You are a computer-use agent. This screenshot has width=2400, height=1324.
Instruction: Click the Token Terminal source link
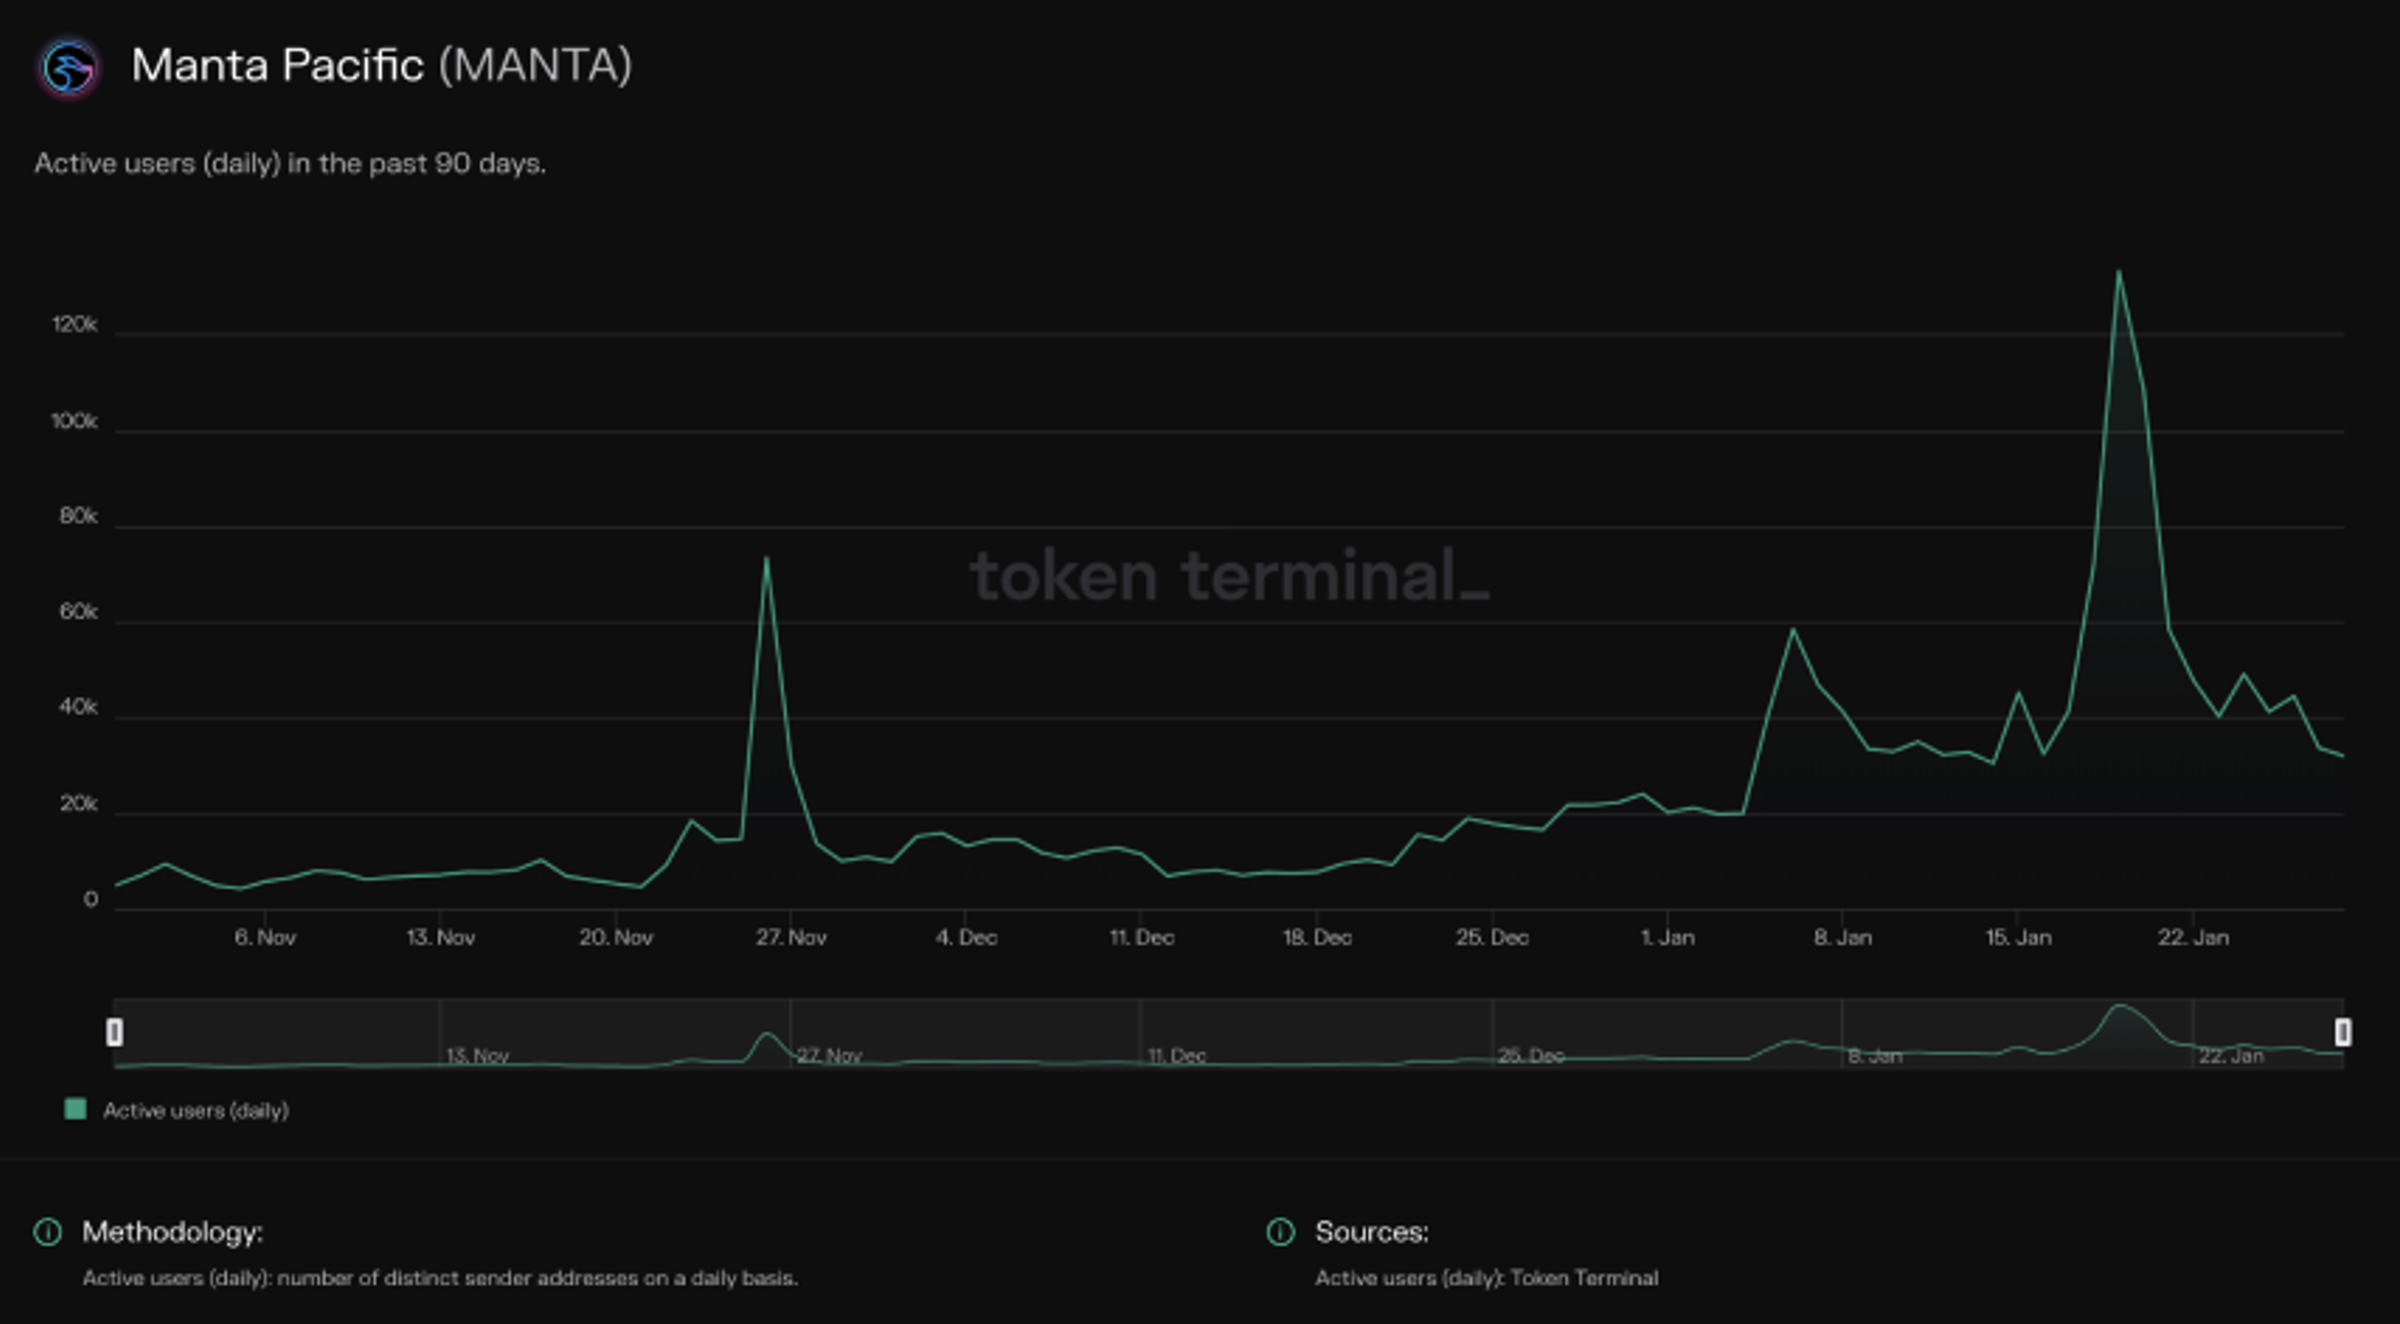point(1584,1278)
